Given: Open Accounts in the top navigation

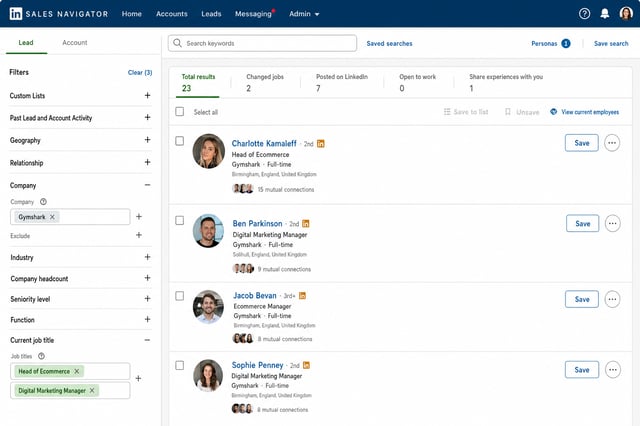Looking at the screenshot, I should coord(171,13).
